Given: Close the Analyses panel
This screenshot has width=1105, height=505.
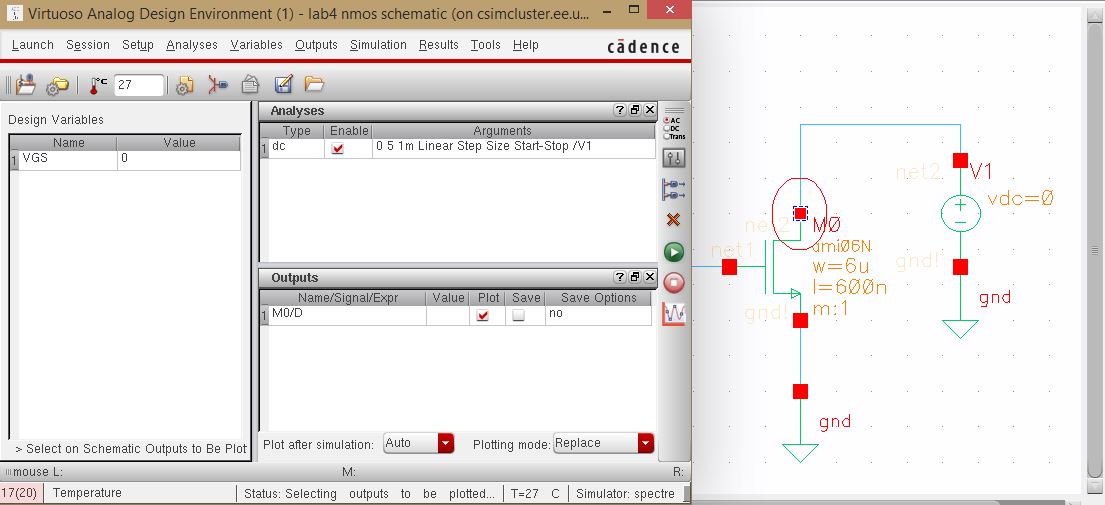Looking at the screenshot, I should (x=649, y=111).
